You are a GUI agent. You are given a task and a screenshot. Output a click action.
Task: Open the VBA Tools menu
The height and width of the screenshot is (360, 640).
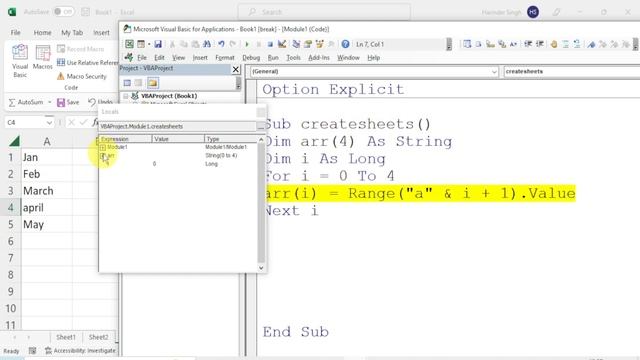pos(293,58)
